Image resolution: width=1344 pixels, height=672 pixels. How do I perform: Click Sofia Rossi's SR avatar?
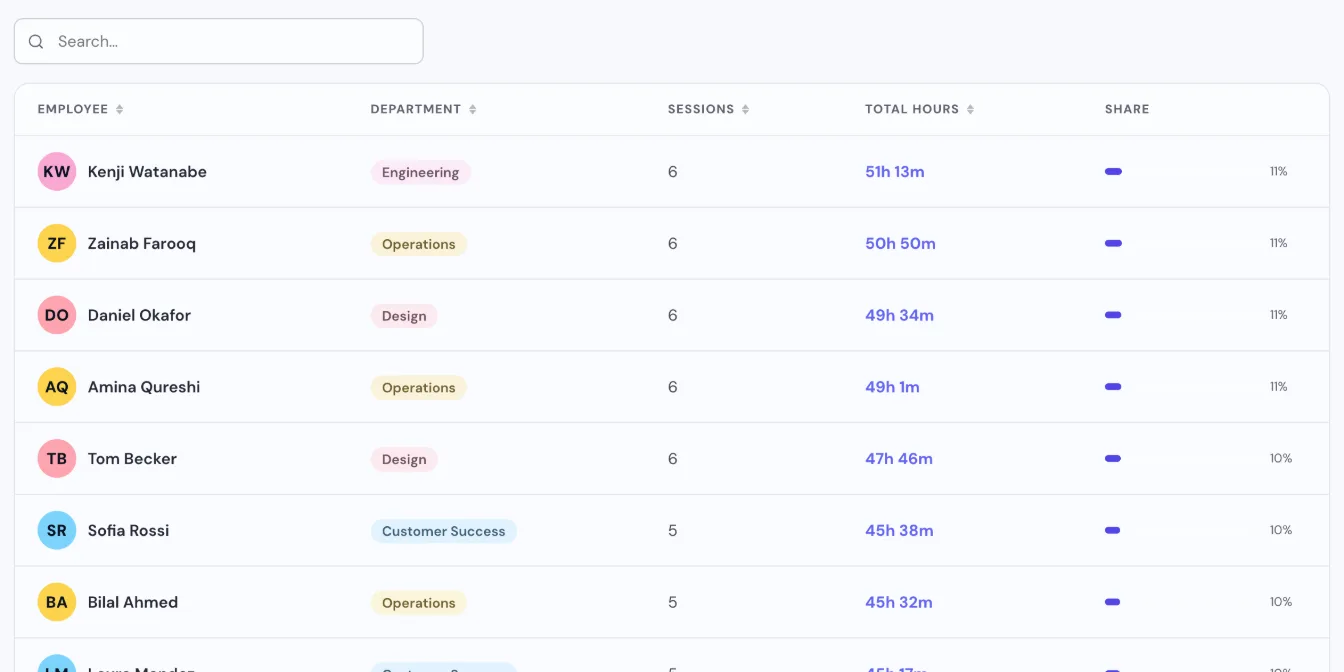pyautogui.click(x=57, y=531)
